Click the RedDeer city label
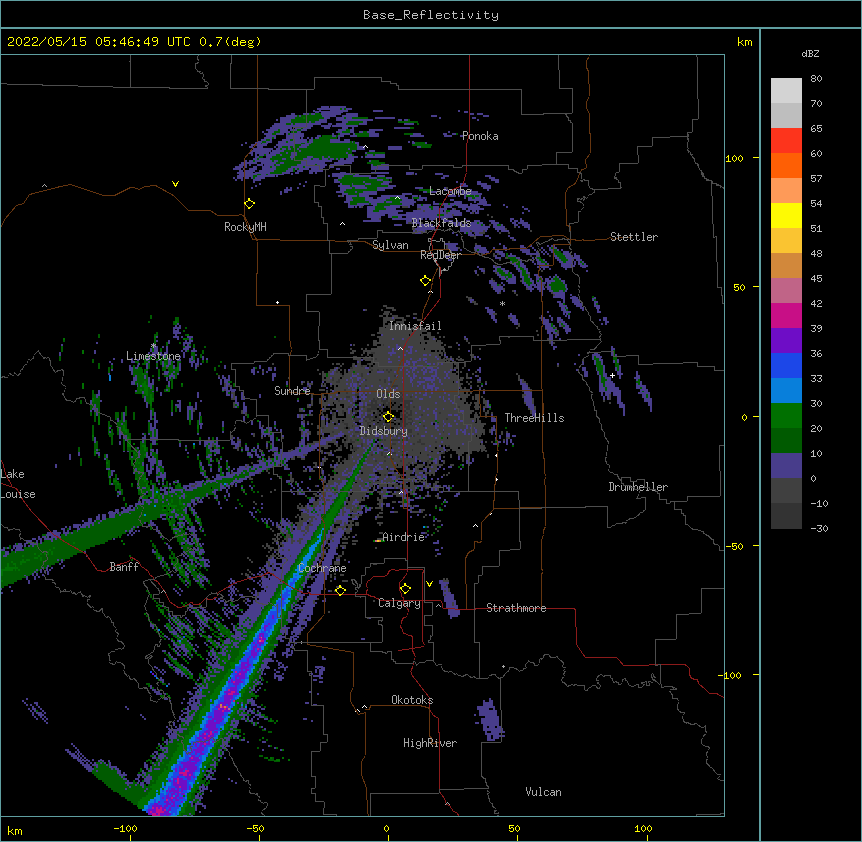The width and height of the screenshot is (862, 842). [x=440, y=255]
